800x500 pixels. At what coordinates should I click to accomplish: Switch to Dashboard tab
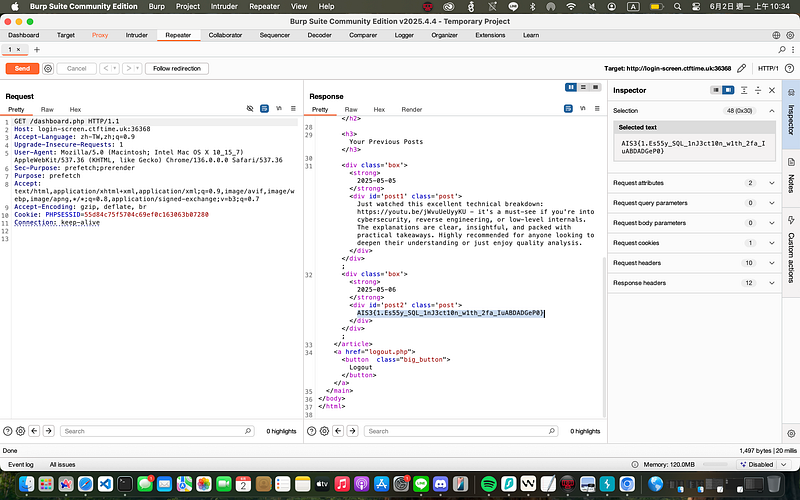pos(23,35)
